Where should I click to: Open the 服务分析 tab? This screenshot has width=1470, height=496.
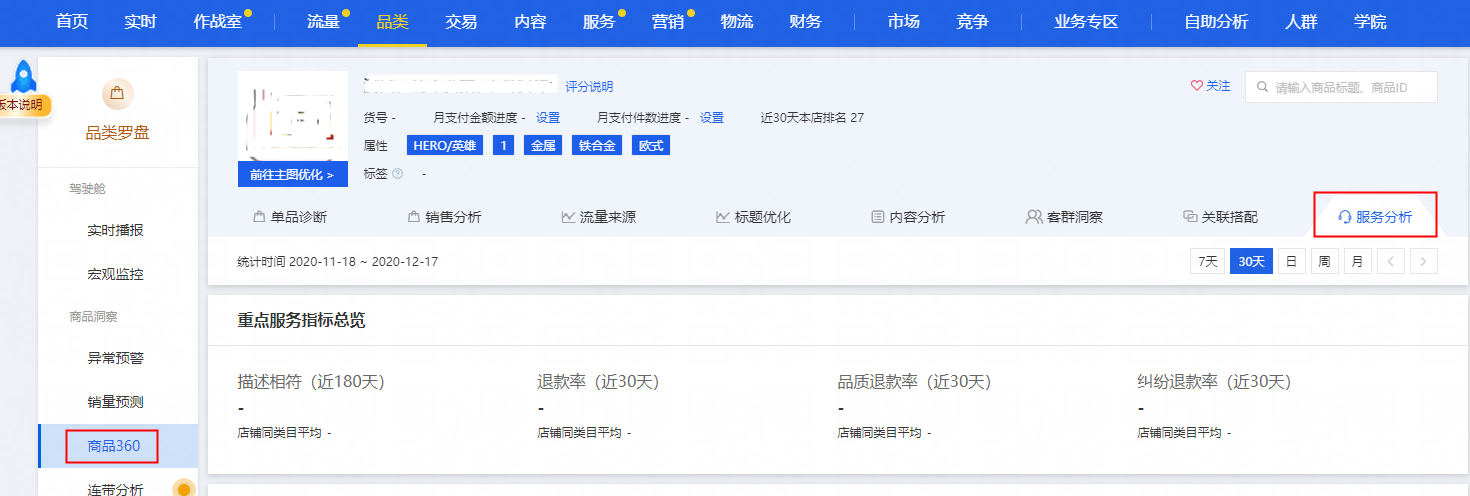(x=1375, y=217)
